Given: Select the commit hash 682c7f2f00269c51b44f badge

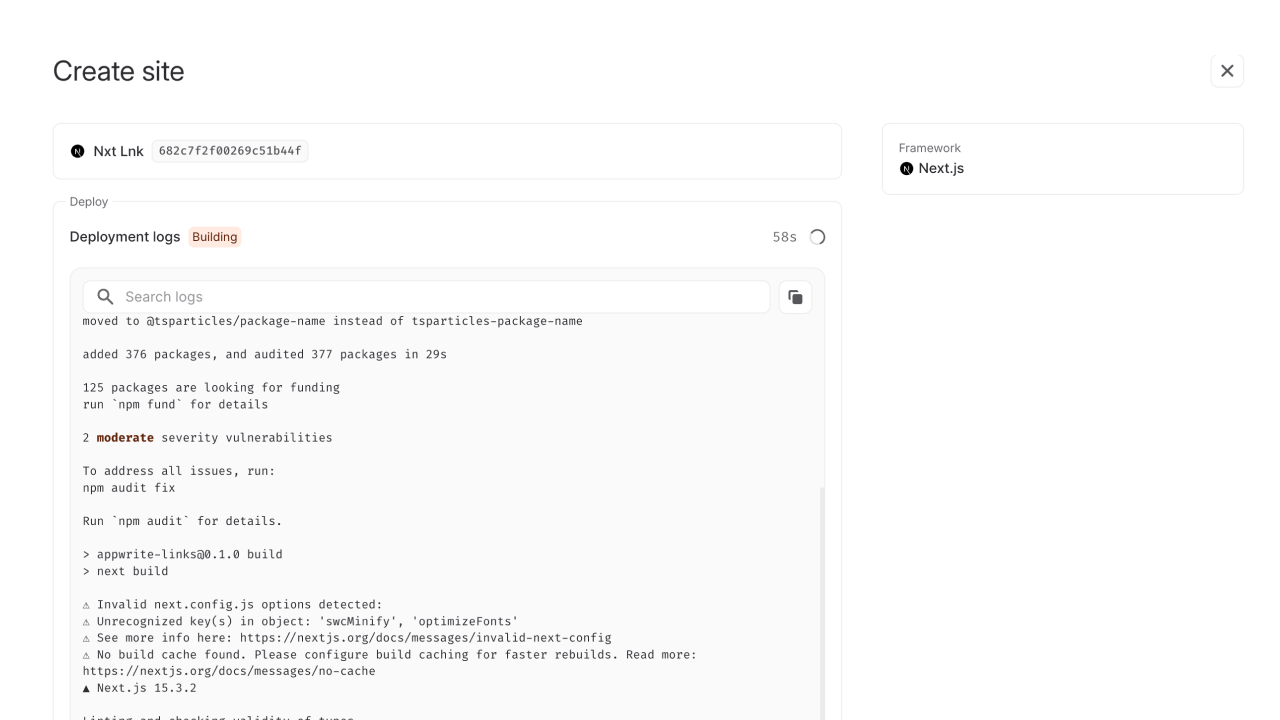Looking at the screenshot, I should (x=230, y=151).
